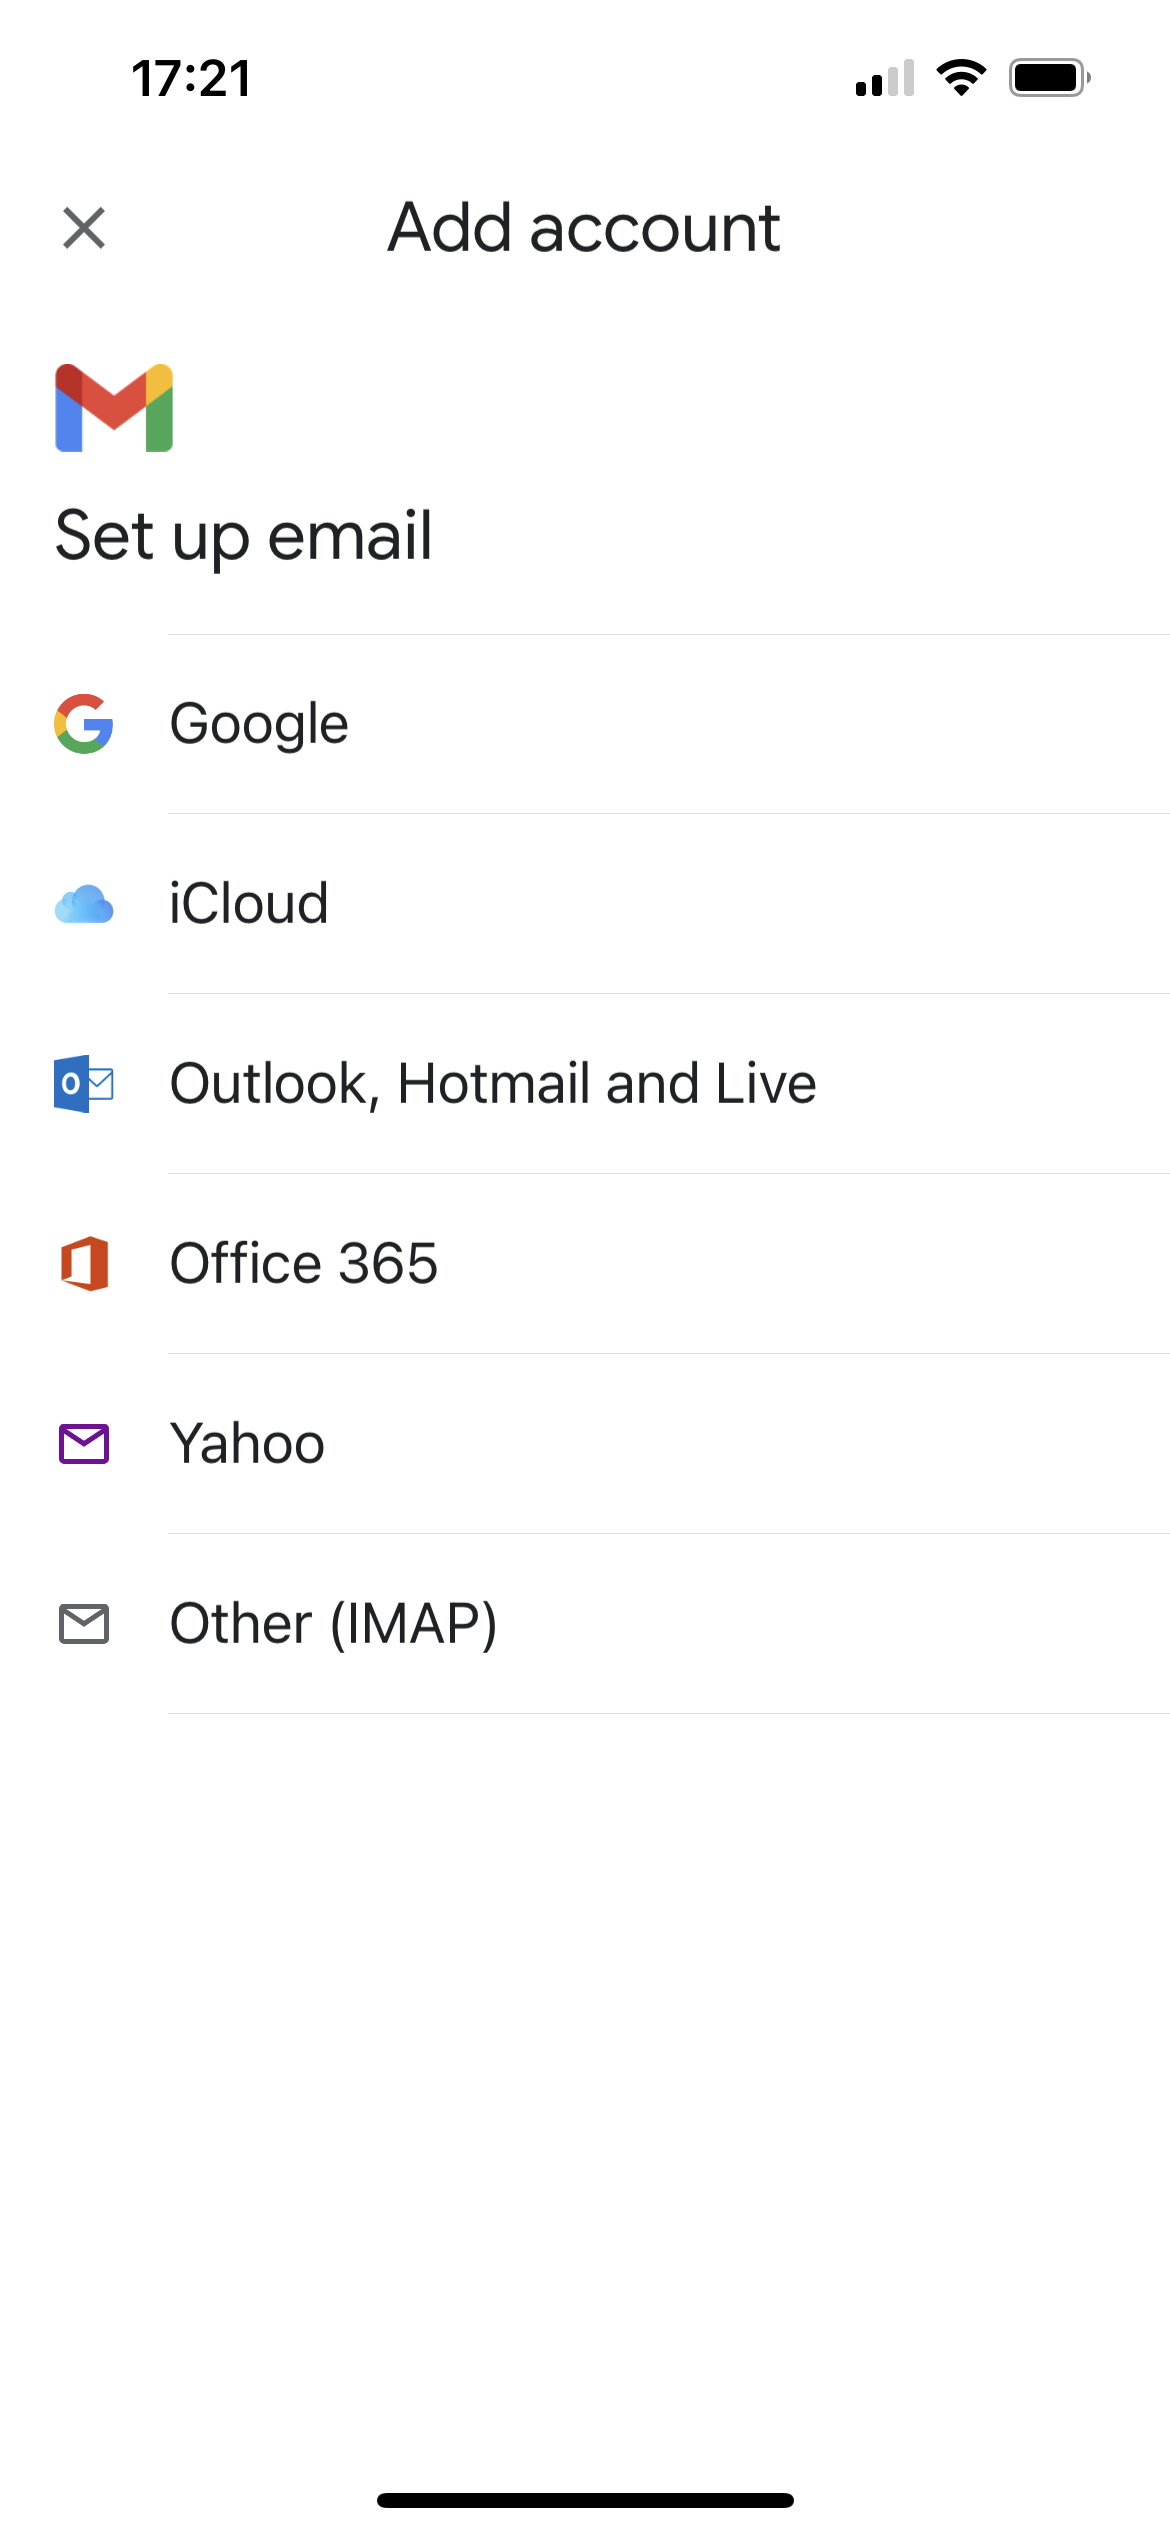Tap the iCloud cloud icon
Screen dimensions: 1170x2532
(84, 904)
